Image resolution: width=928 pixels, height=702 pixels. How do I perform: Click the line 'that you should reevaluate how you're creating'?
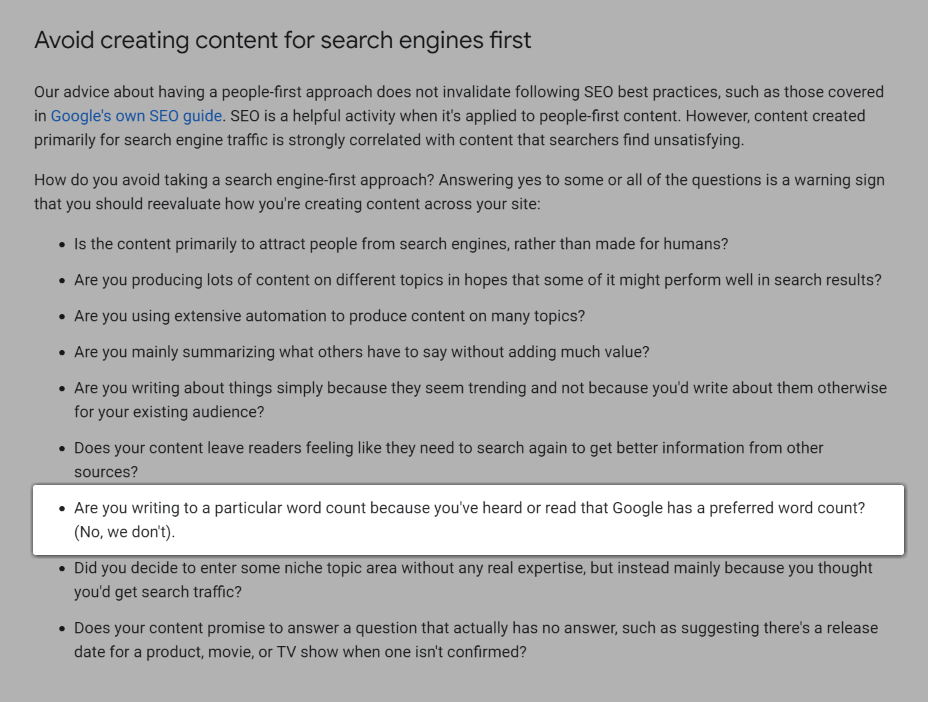(x=286, y=204)
